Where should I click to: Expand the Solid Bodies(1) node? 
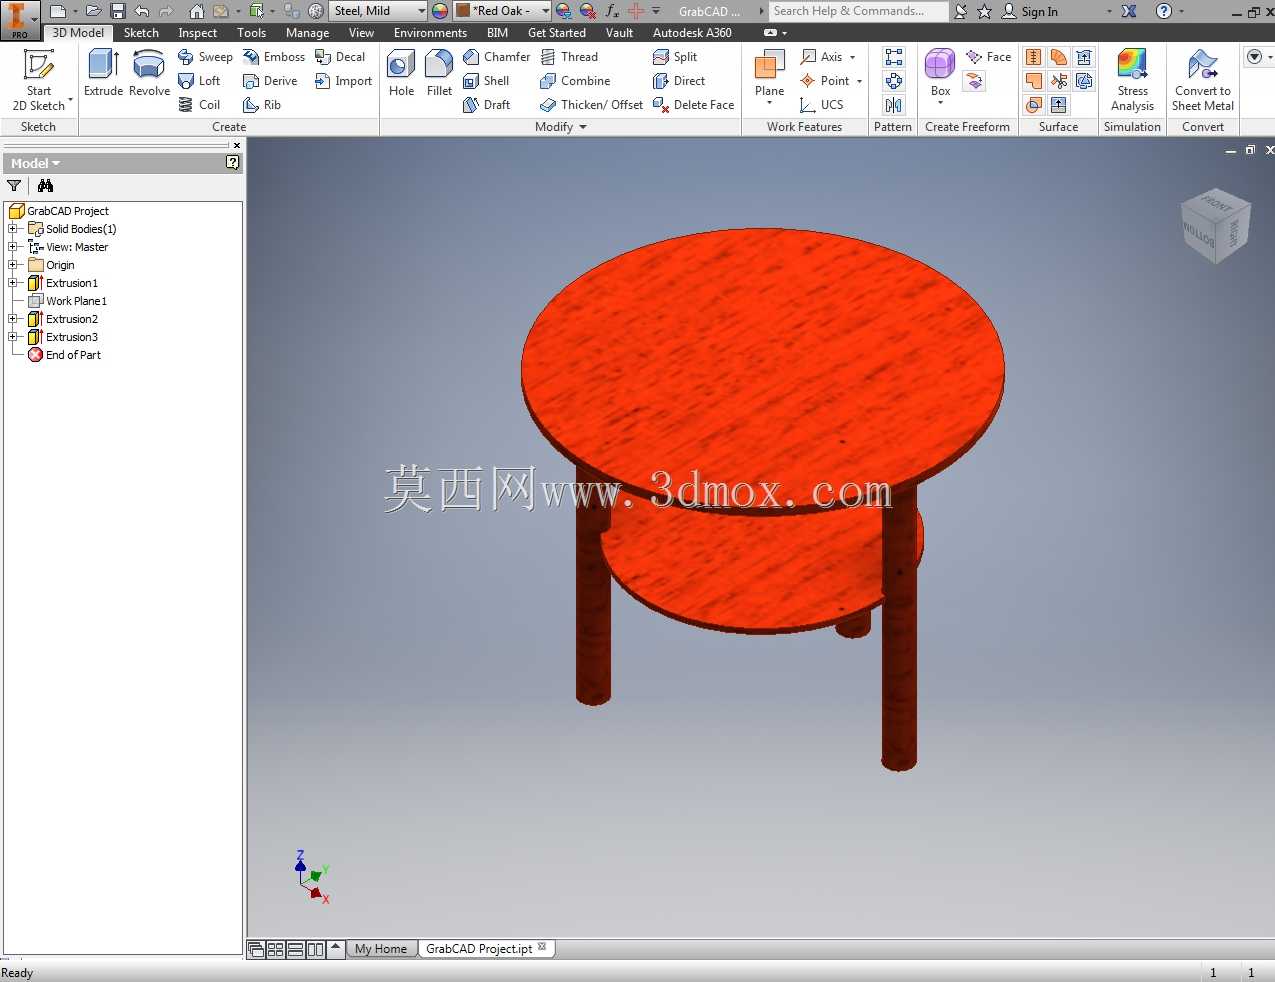point(13,229)
